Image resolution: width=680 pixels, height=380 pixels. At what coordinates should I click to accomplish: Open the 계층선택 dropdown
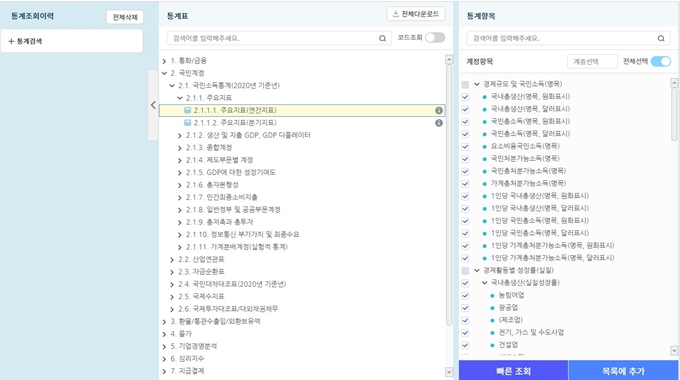pos(592,62)
